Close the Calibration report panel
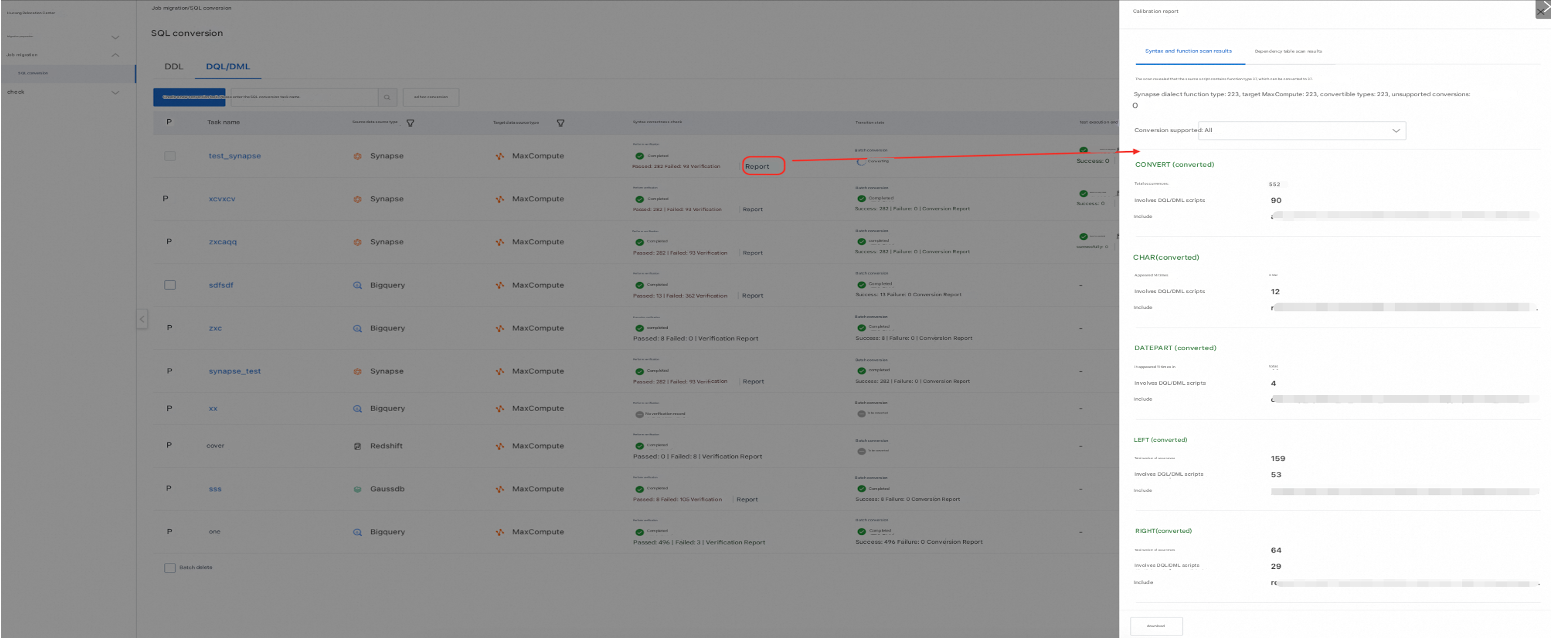Viewport: 1552px width, 638px height. click(1543, 8)
